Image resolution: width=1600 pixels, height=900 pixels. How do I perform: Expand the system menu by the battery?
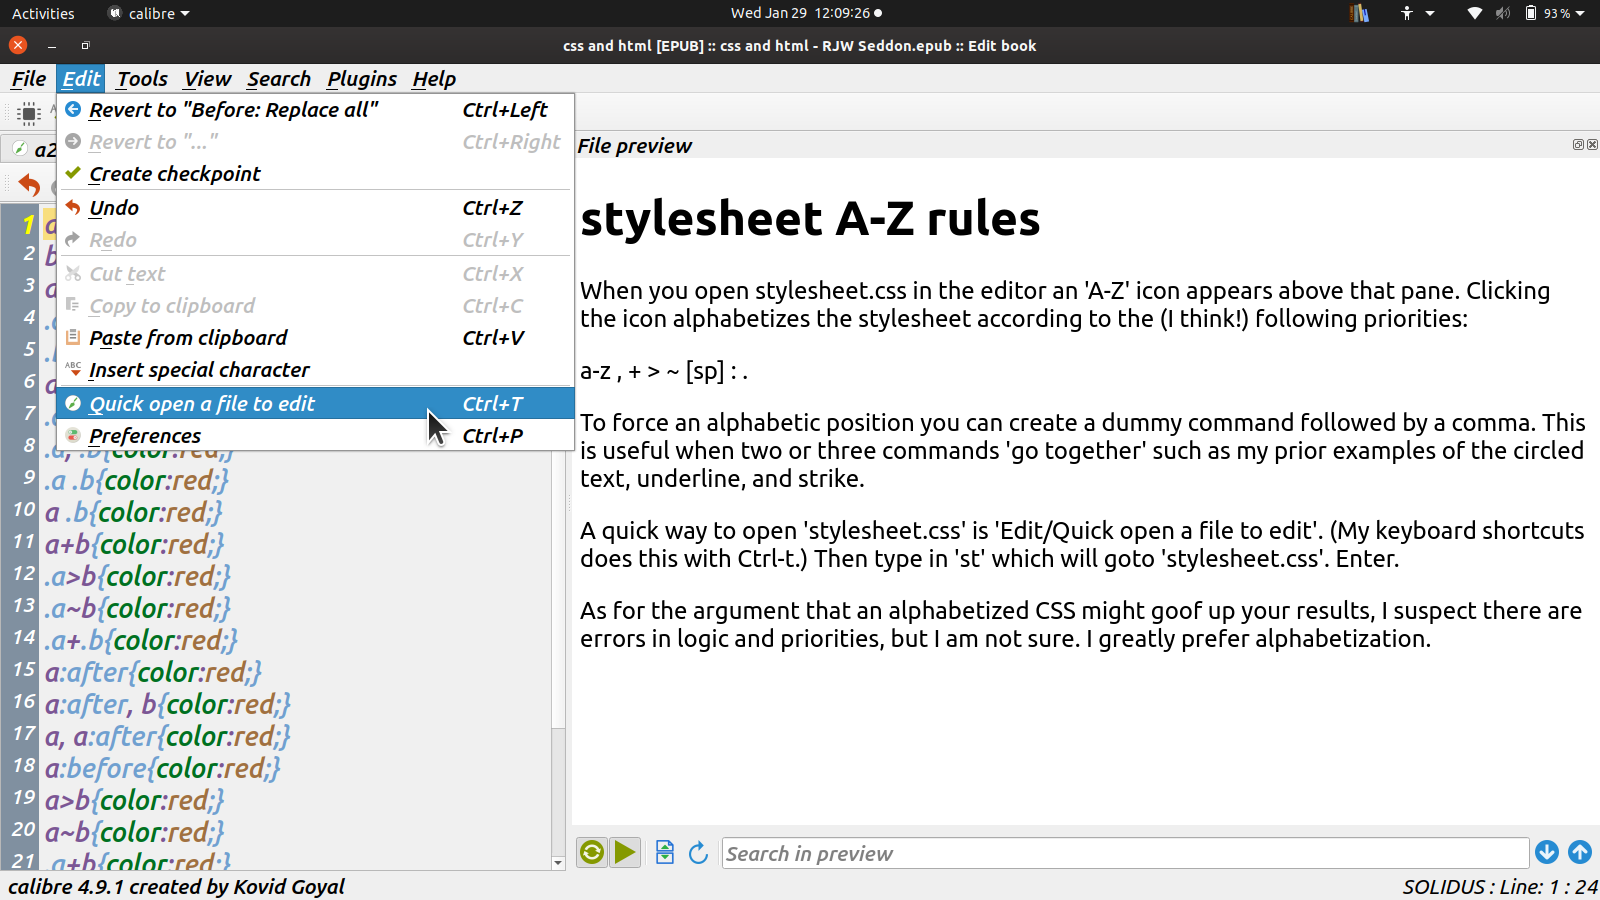1557,13
